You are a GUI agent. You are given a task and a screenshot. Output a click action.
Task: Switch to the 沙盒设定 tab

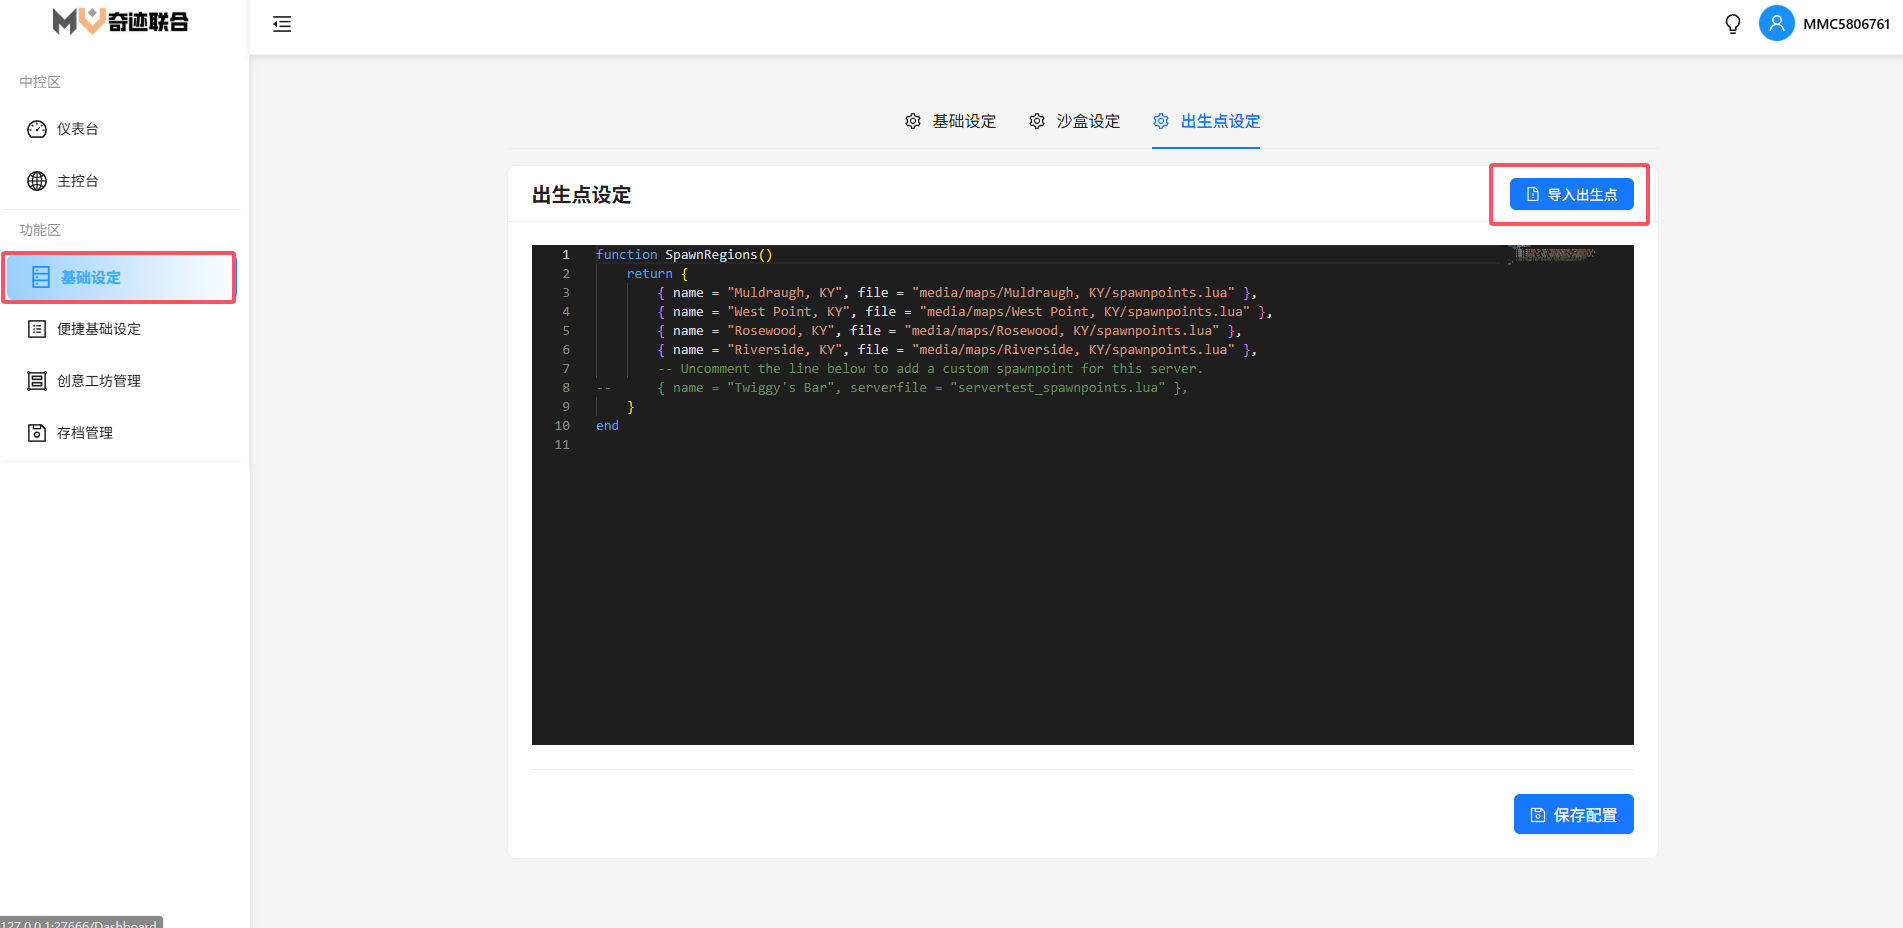[1075, 121]
